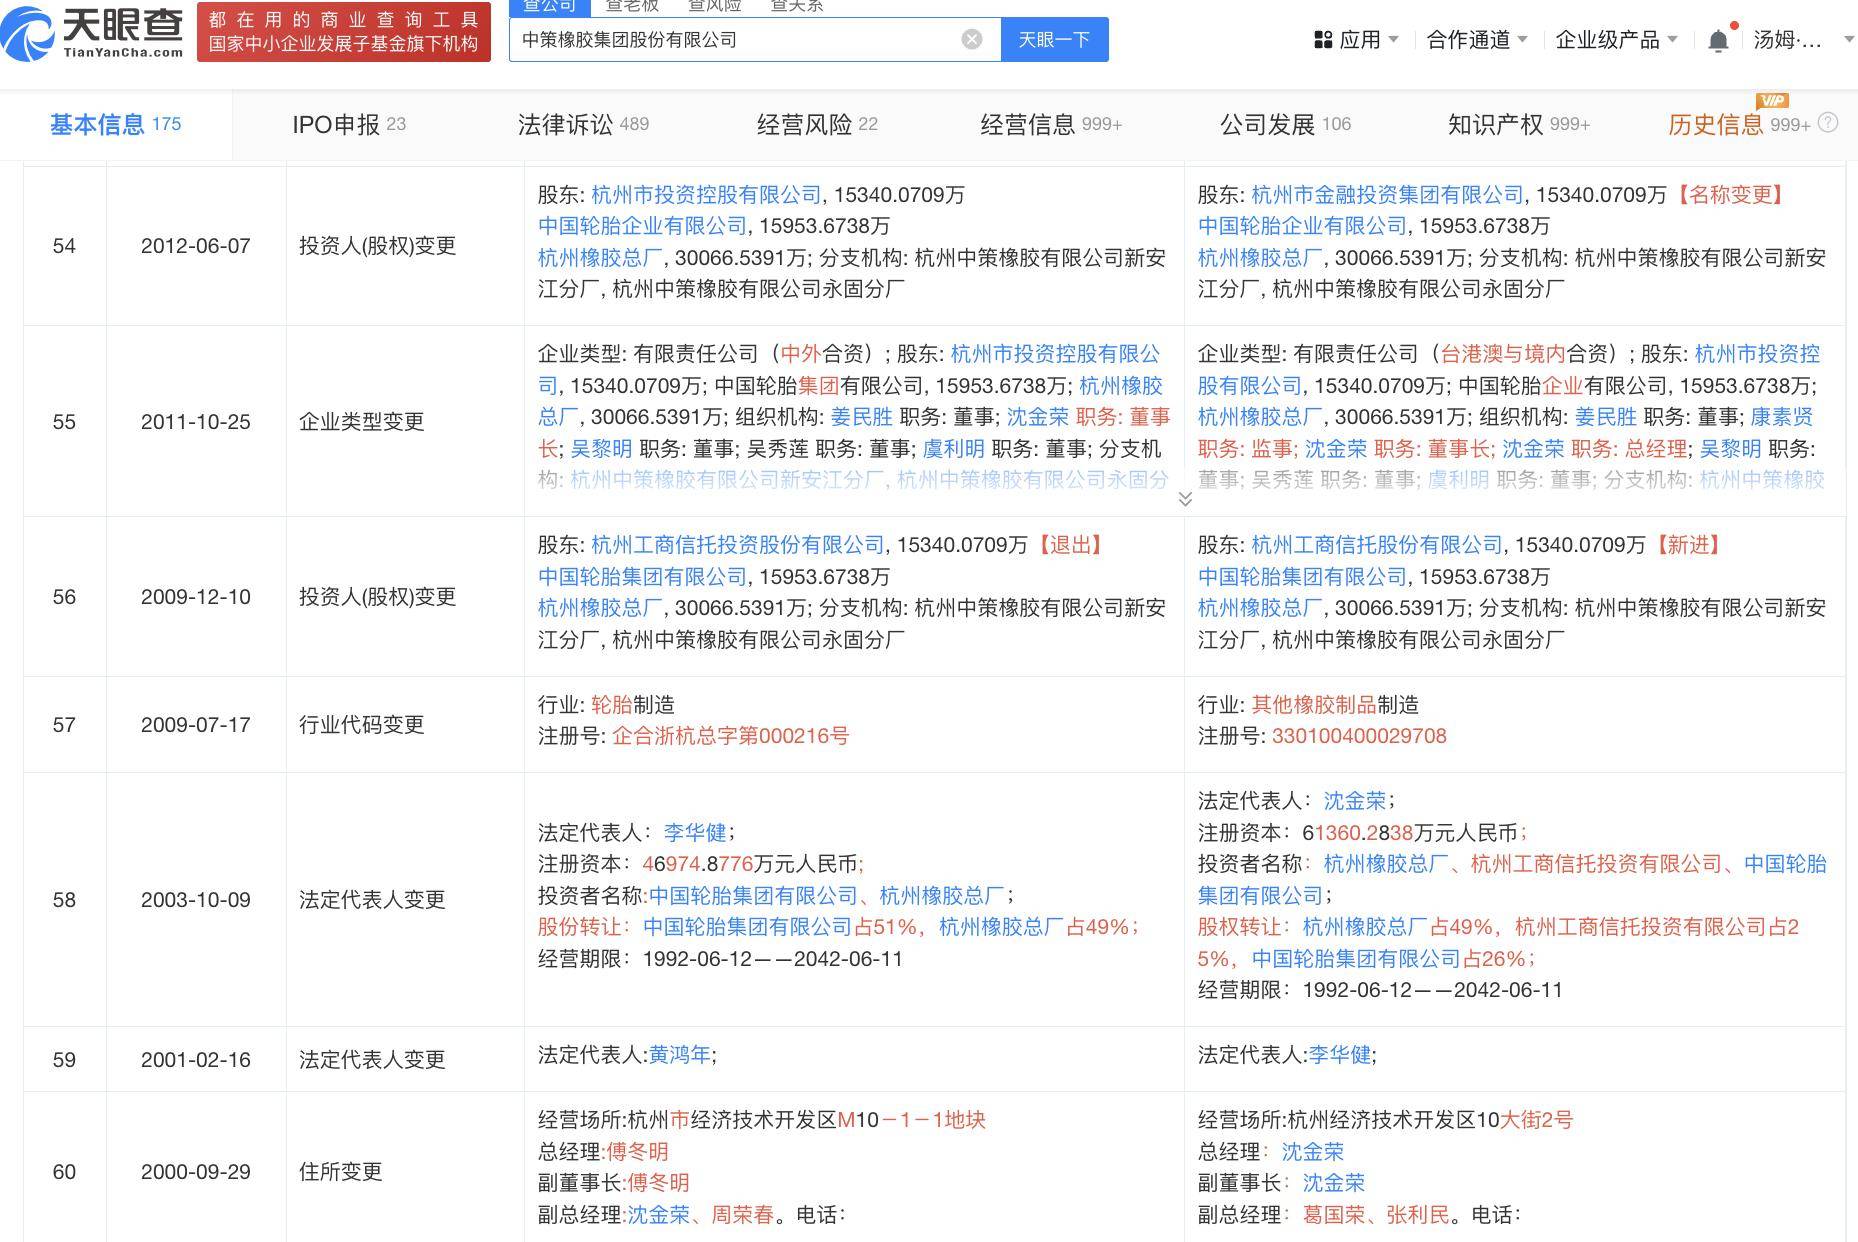The width and height of the screenshot is (1858, 1242).
Task: Click the TianYanCha logo icon
Action: tap(30, 32)
